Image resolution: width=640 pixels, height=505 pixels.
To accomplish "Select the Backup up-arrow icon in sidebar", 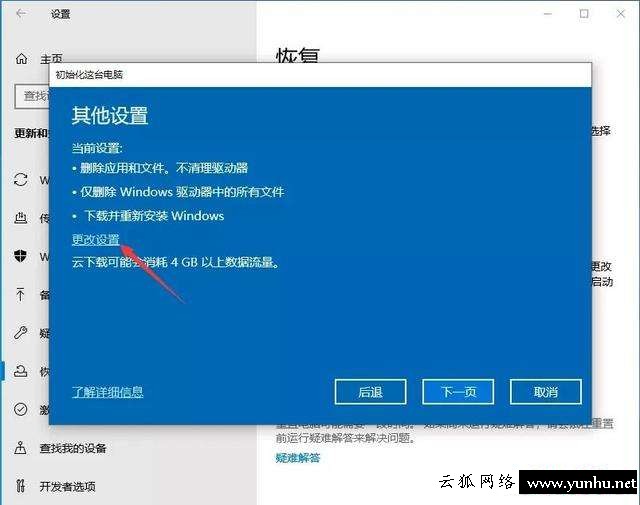I will click(20, 294).
